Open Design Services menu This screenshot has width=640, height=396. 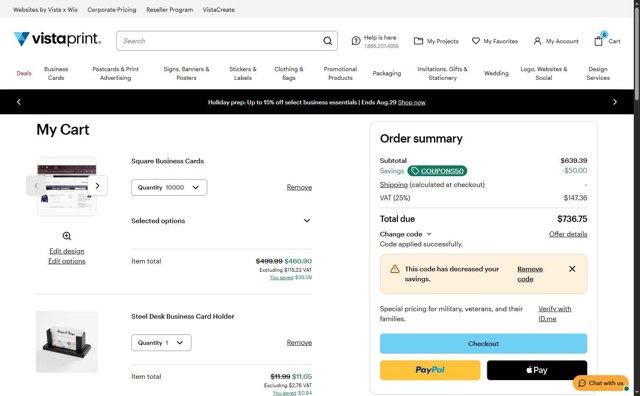598,73
